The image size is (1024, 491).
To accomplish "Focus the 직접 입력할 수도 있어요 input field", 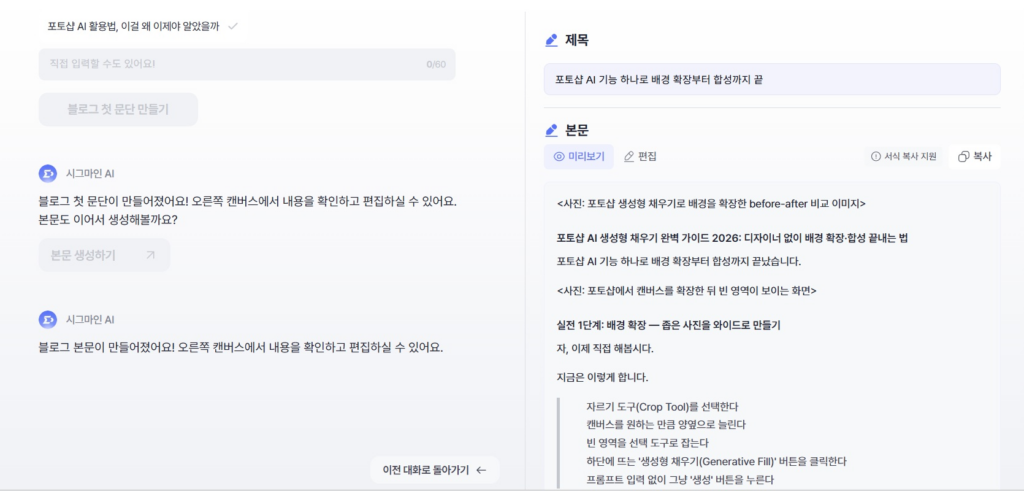I will coord(230,64).
